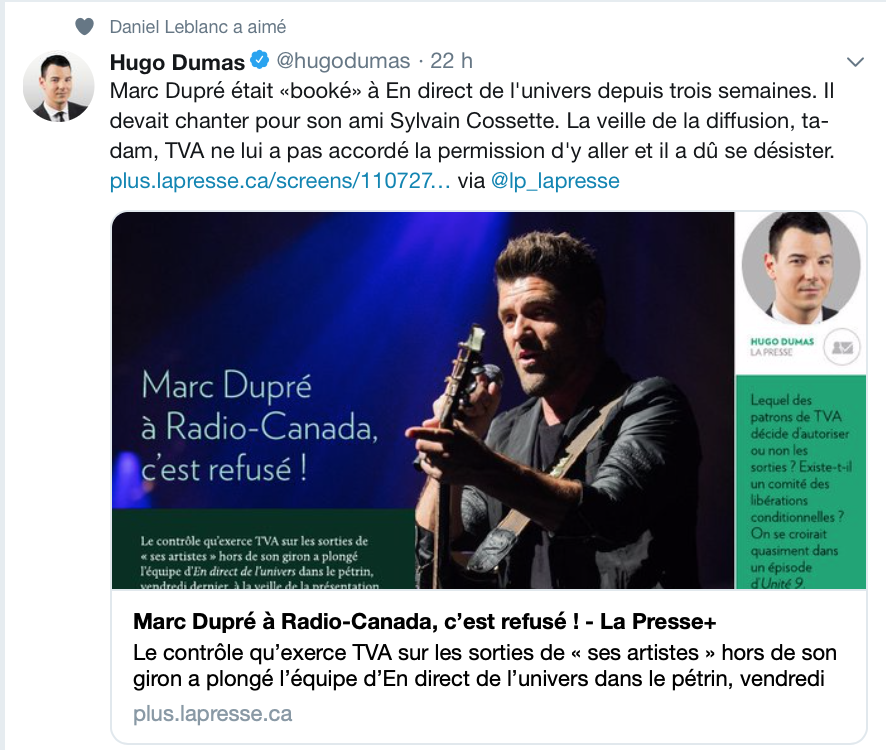Screen dimensions: 886x750
Task: Open Hugo Dumas profile avatar
Action: 58,86
